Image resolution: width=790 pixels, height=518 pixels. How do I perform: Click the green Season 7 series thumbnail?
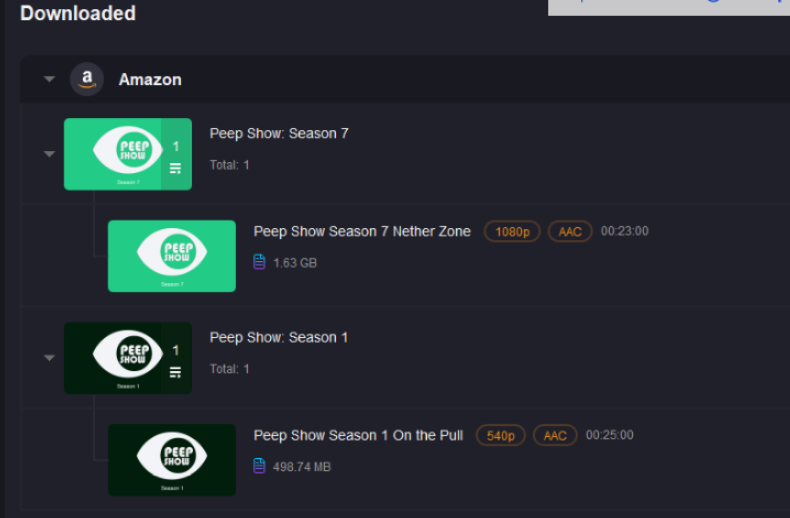[x=128, y=154]
